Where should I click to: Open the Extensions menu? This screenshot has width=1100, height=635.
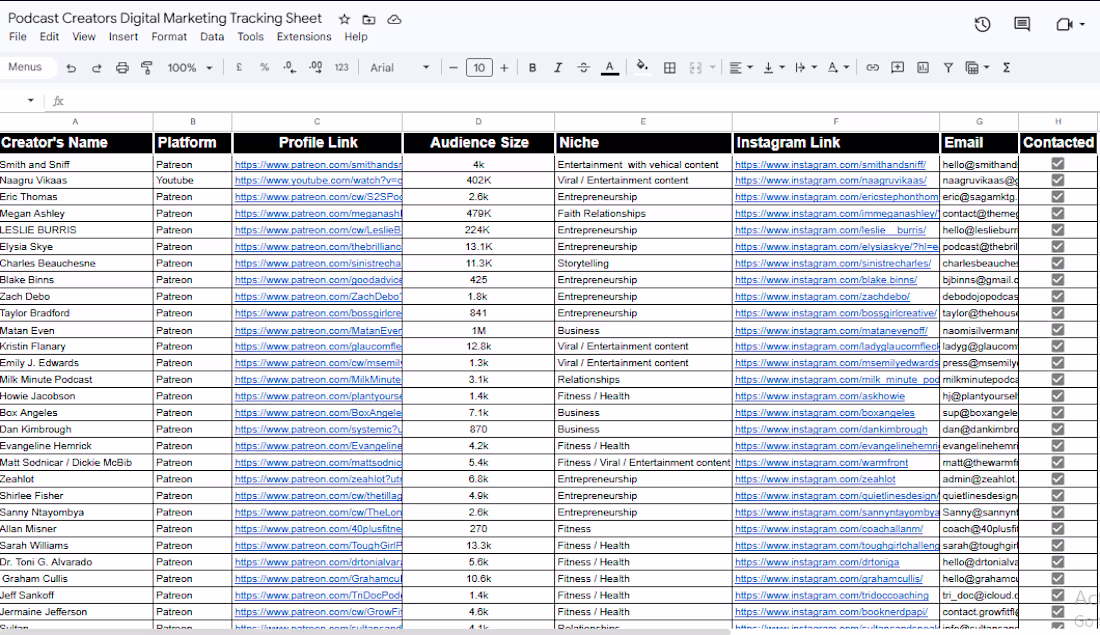pos(304,36)
